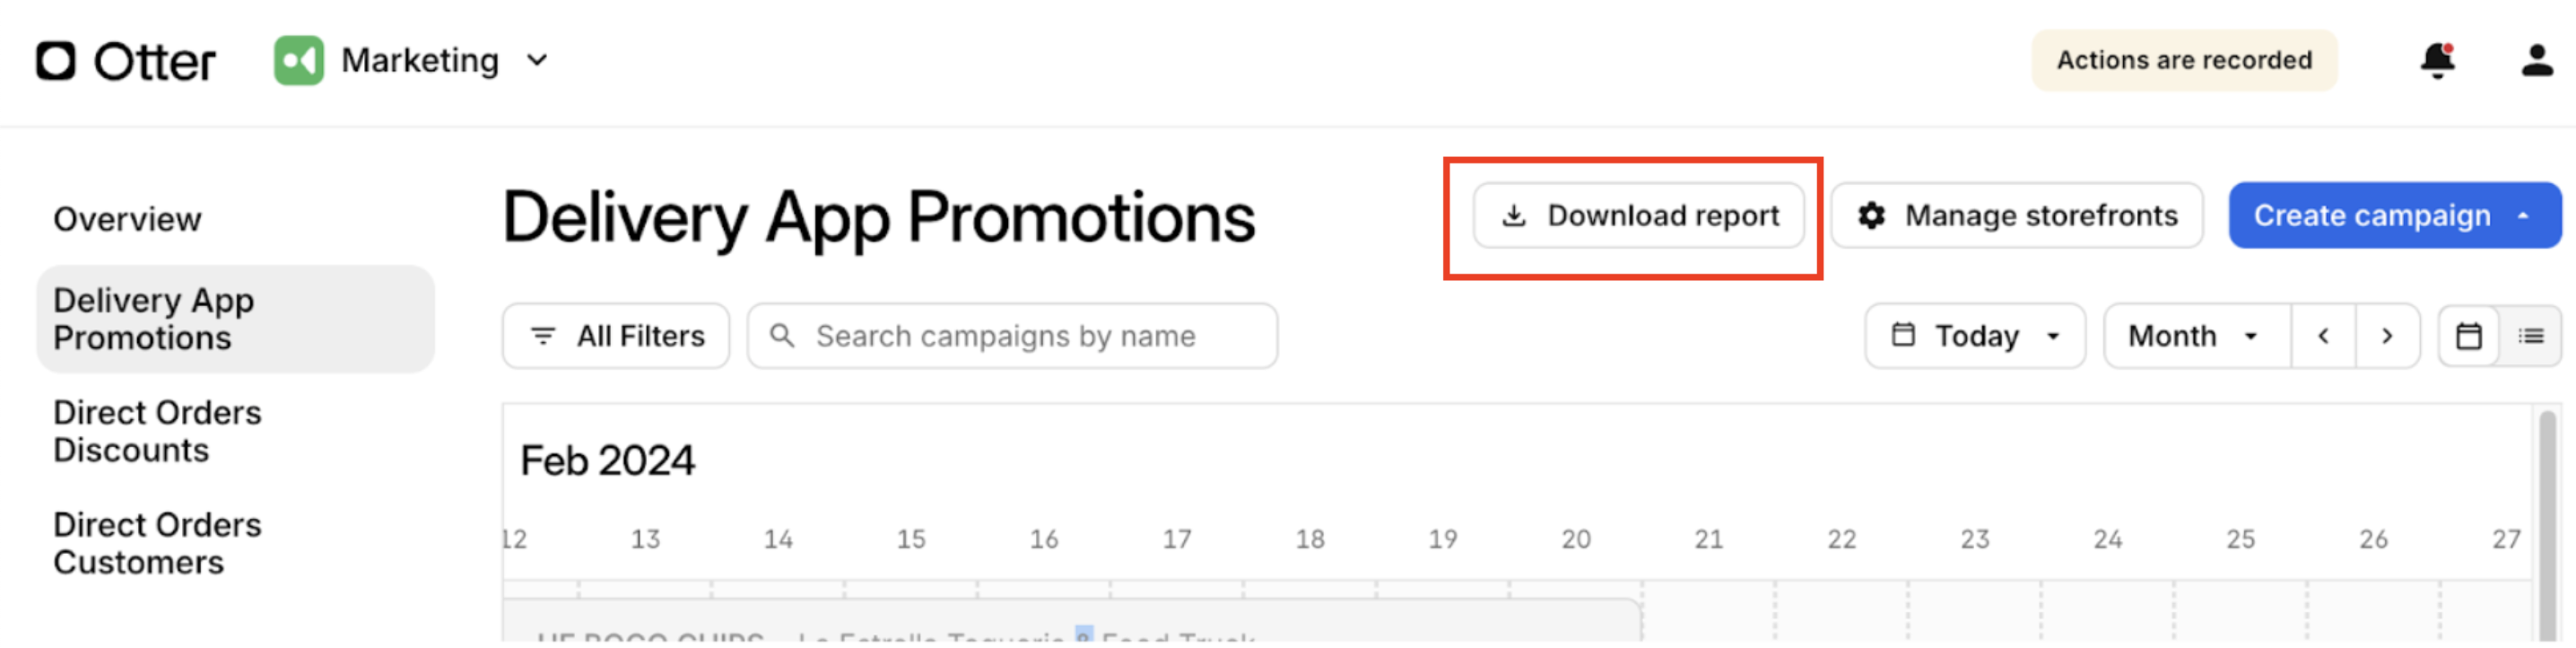Image resolution: width=2576 pixels, height=648 pixels.
Task: Click the Otter logo icon
Action: (56, 61)
